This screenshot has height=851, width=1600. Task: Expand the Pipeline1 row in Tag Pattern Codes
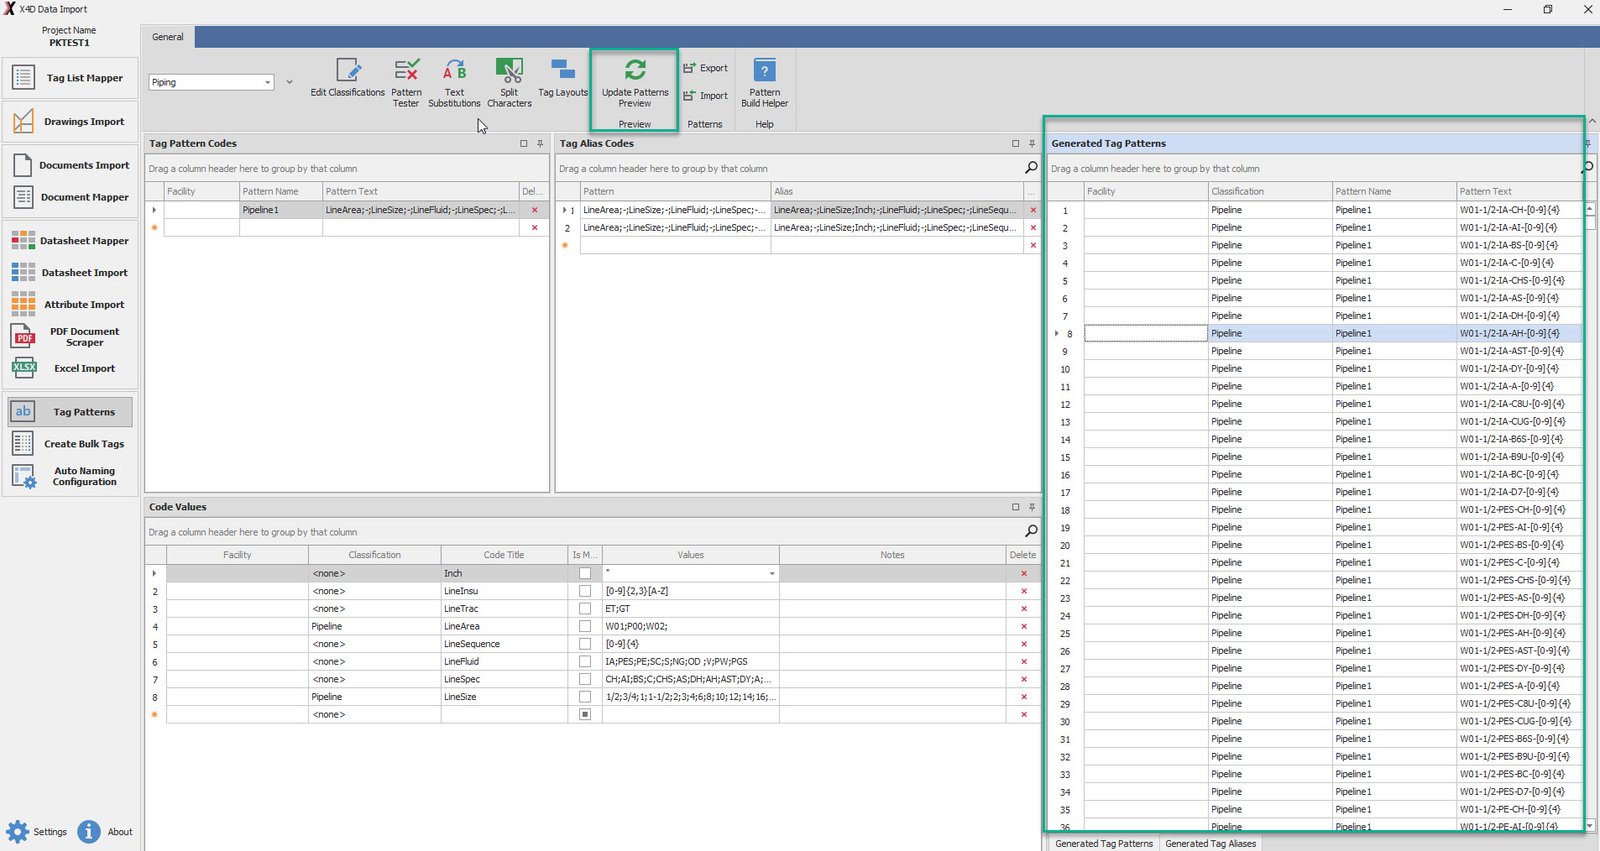(x=154, y=210)
